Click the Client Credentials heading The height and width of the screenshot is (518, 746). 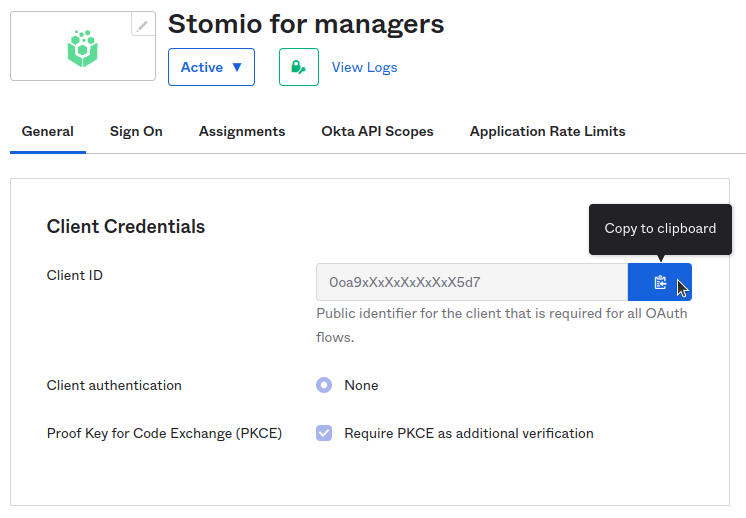pos(126,226)
